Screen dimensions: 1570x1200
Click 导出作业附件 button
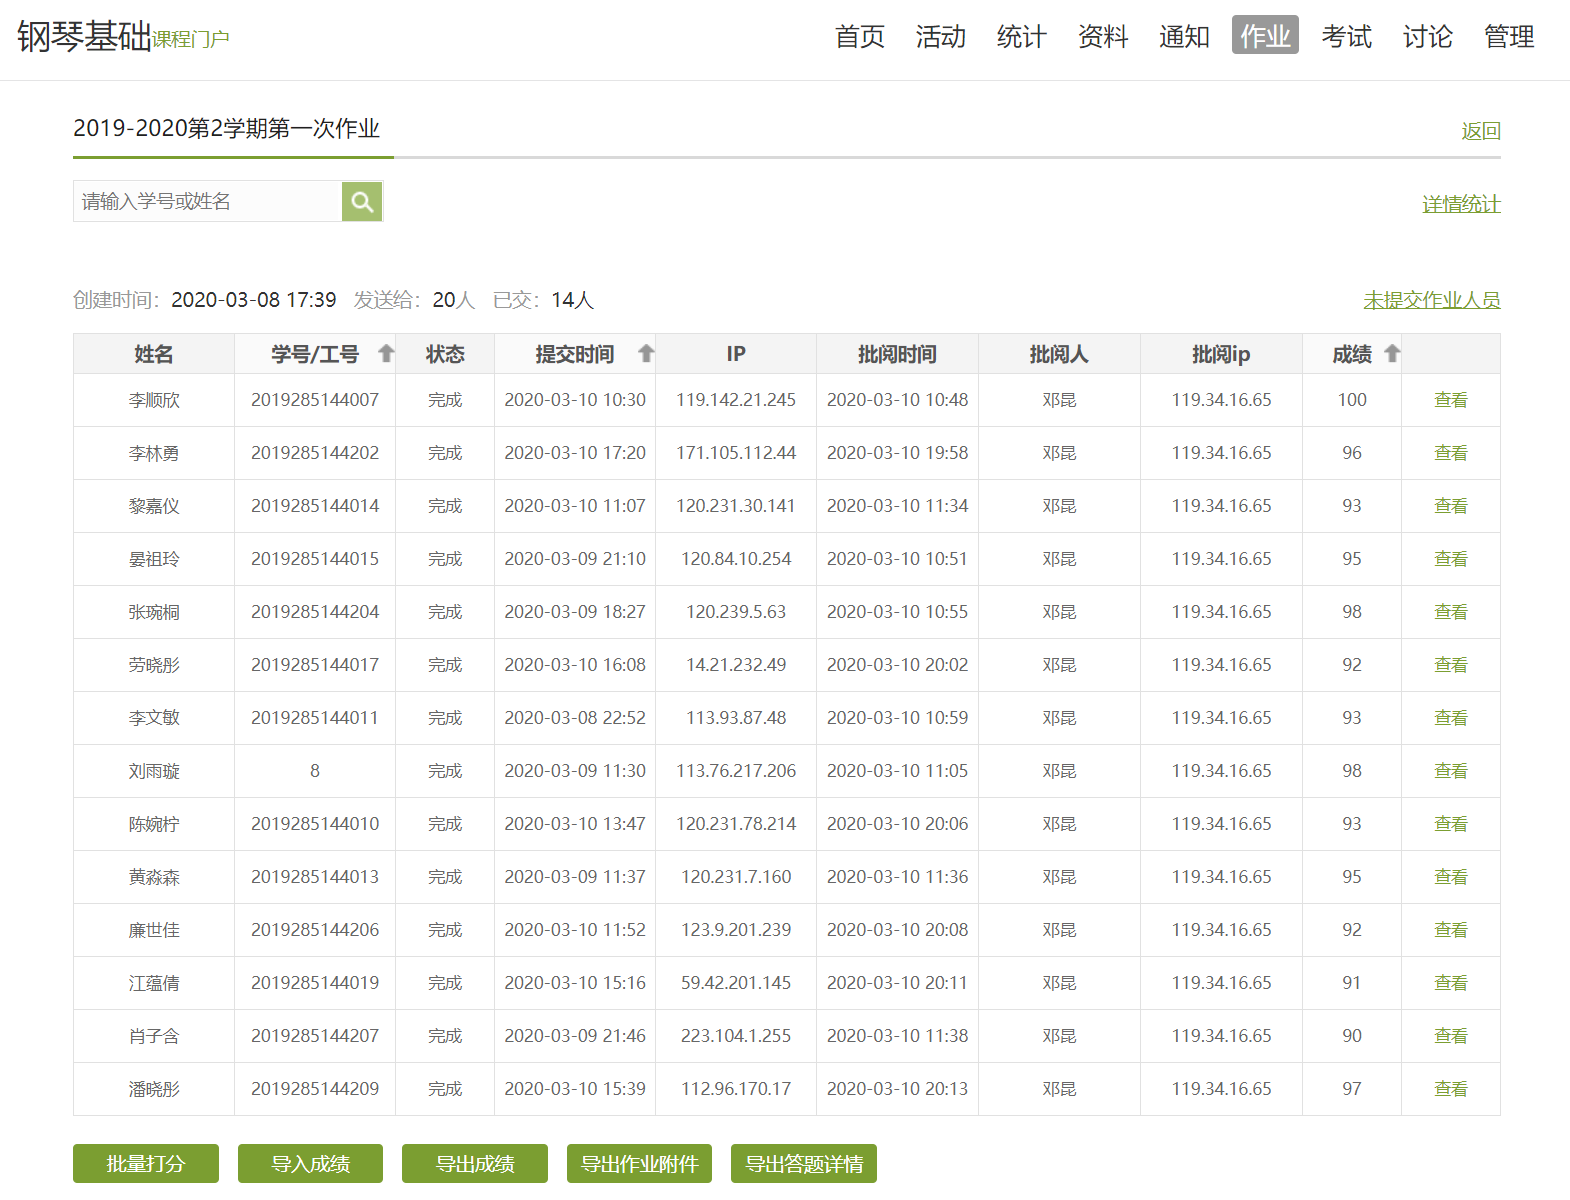(x=639, y=1164)
